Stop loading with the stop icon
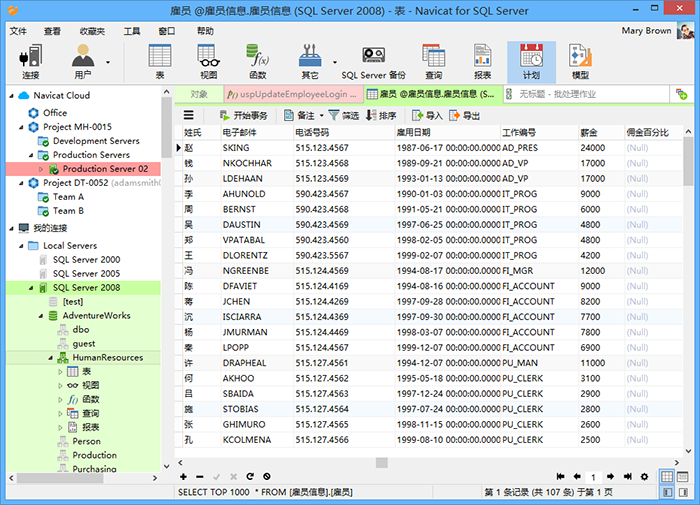 click(x=267, y=477)
